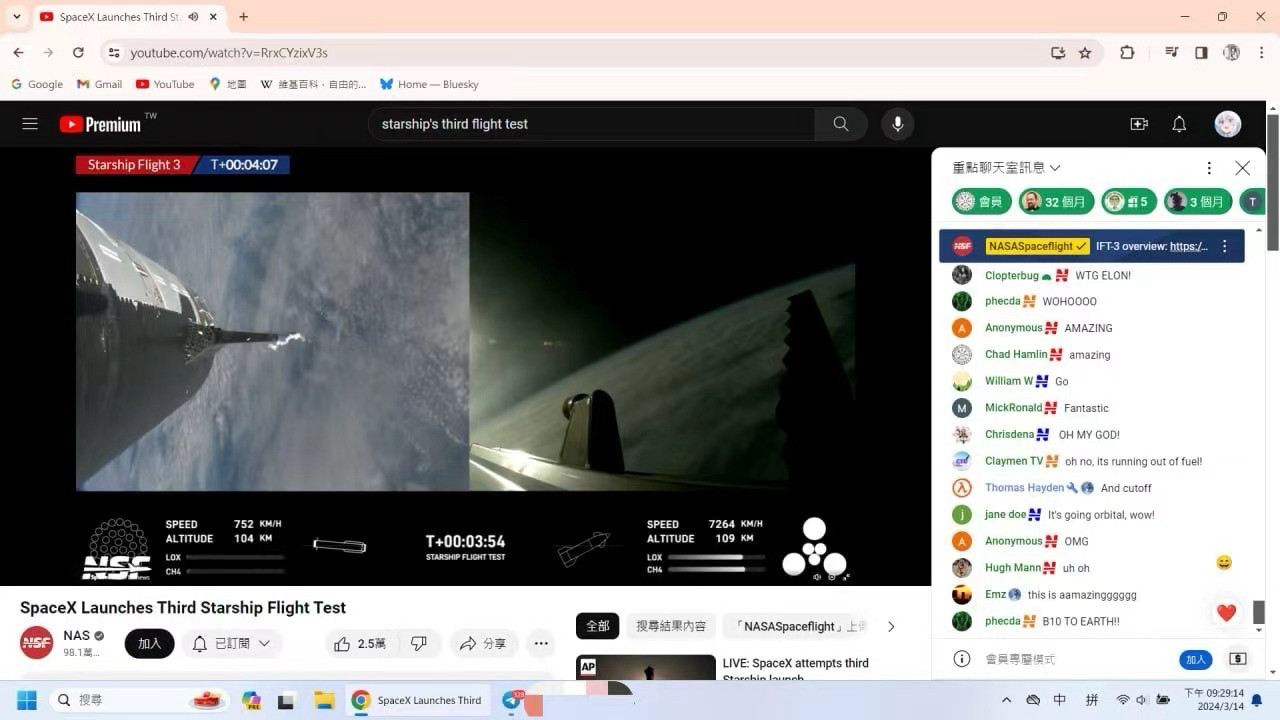Viewport: 1280px width, 720px height.
Task: Open Super Chat dollar icon
Action: tap(1238, 659)
